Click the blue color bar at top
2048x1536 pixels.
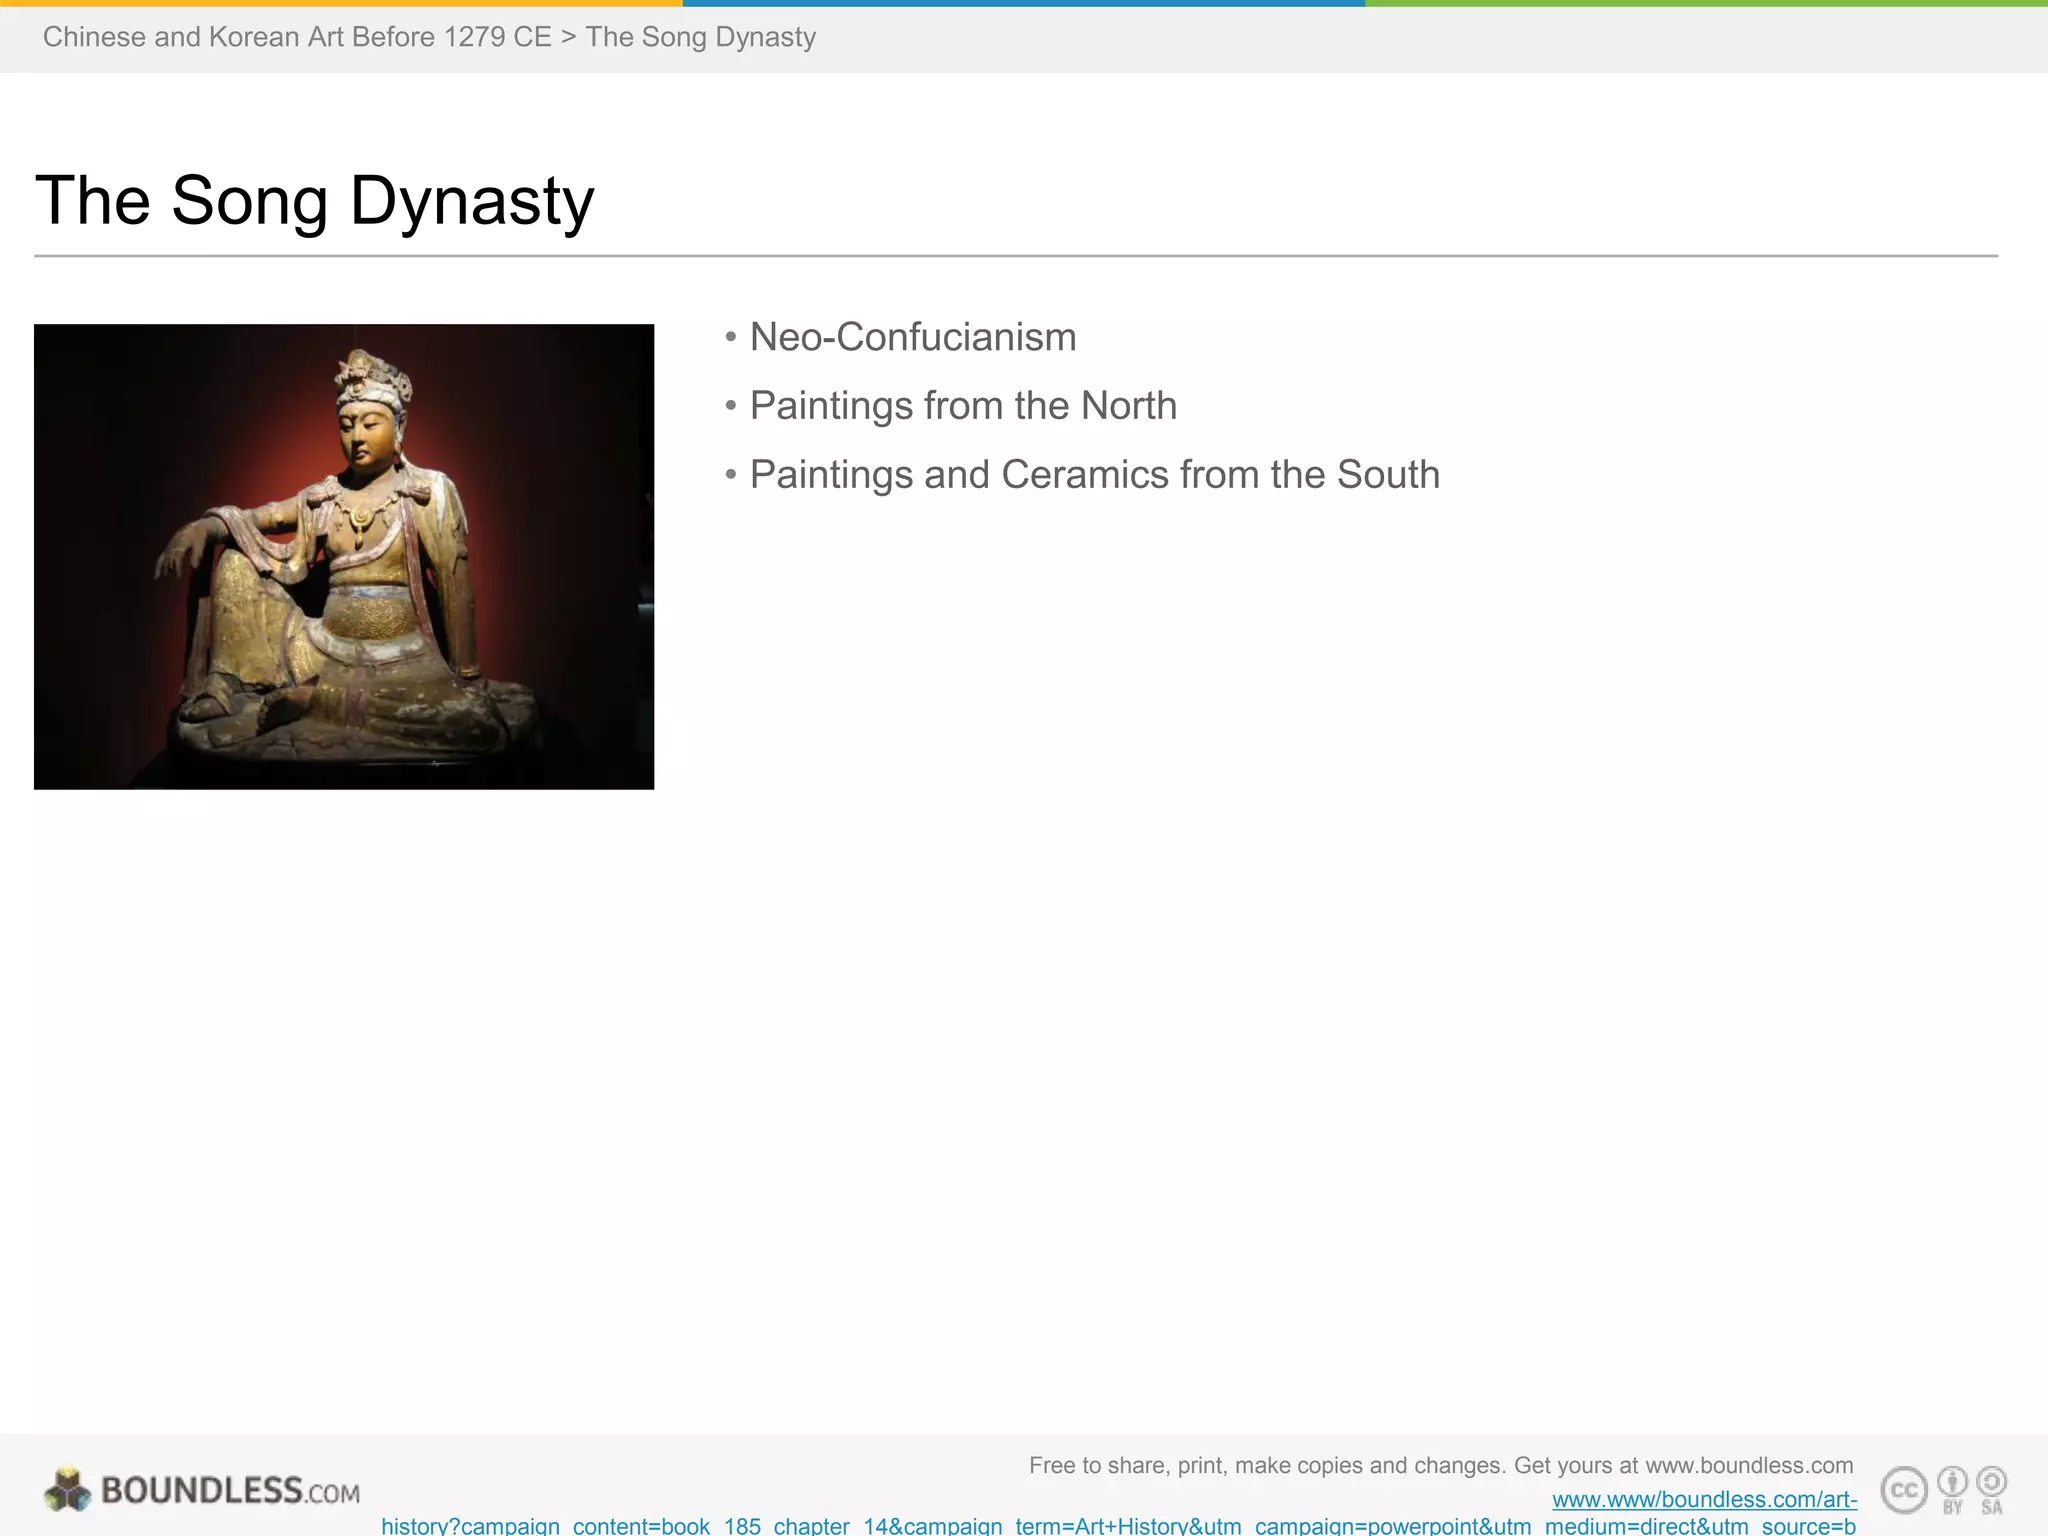click(x=1023, y=3)
